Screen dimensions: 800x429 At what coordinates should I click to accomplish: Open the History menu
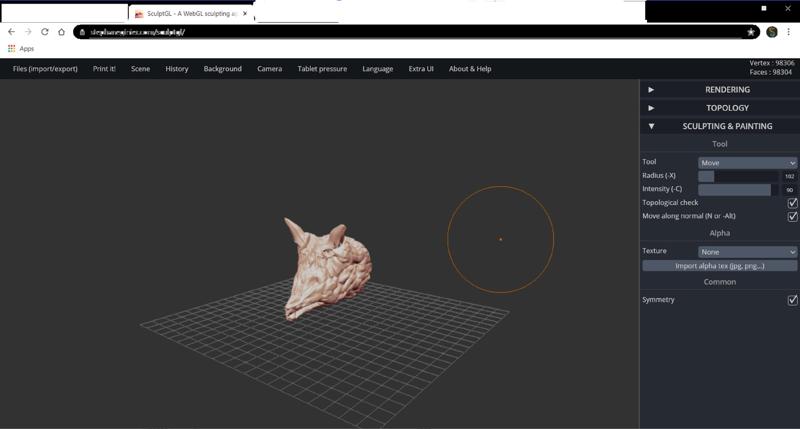pyautogui.click(x=177, y=69)
